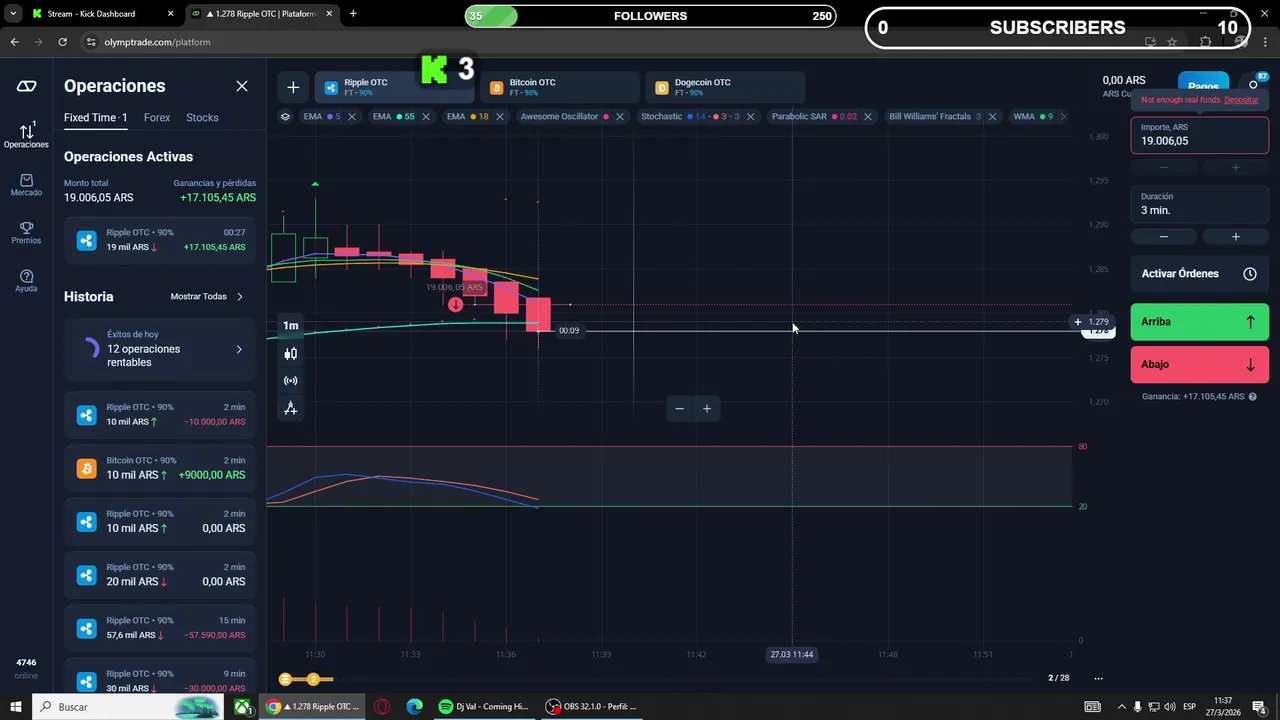Open the chart type candlestick icon
Screen dimensions: 1280x720
click(x=290, y=353)
